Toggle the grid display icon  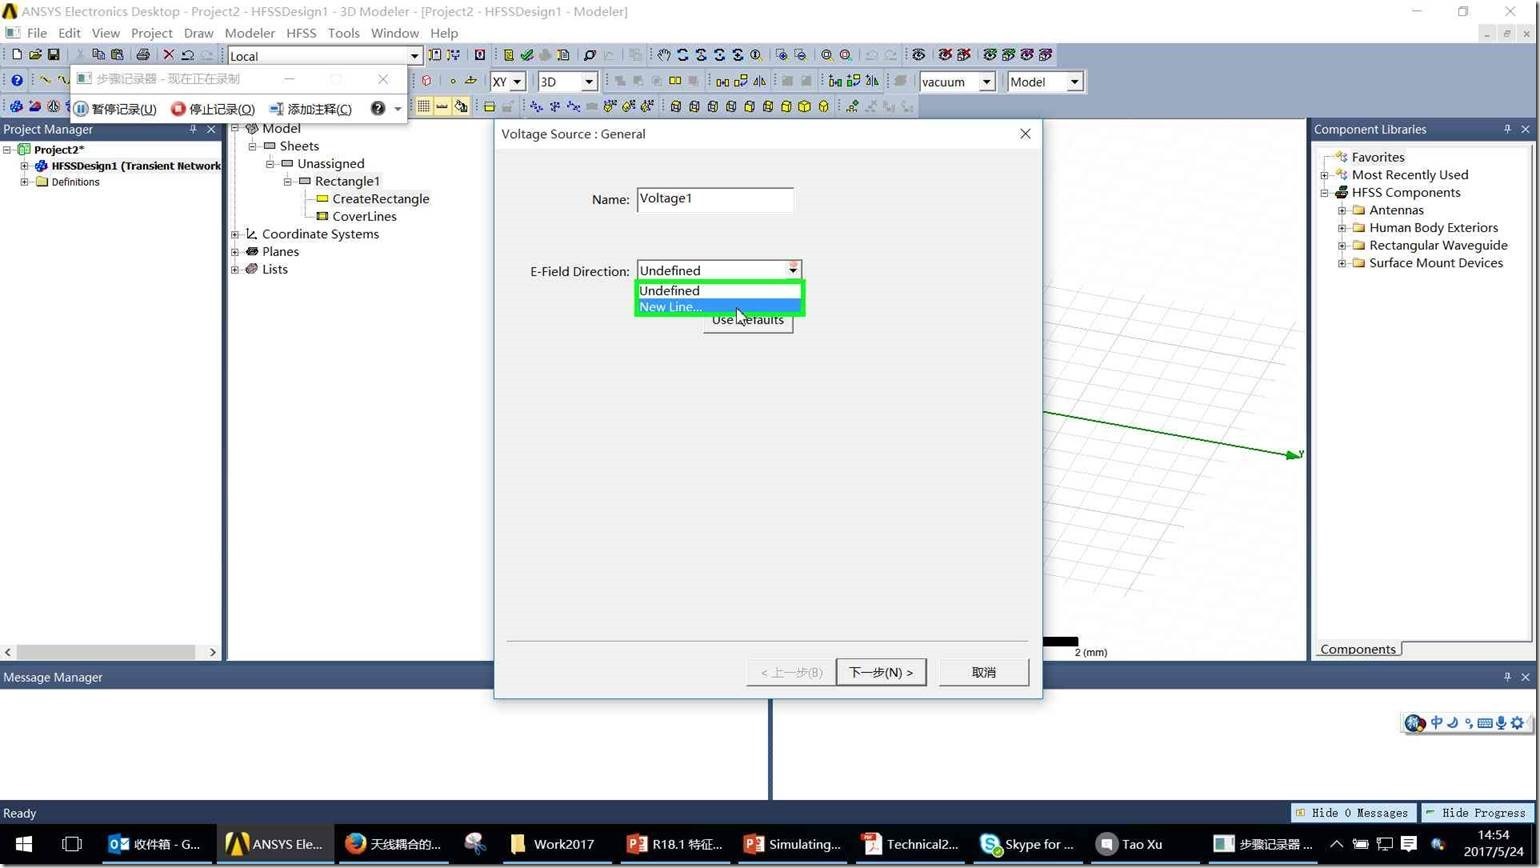(x=424, y=106)
